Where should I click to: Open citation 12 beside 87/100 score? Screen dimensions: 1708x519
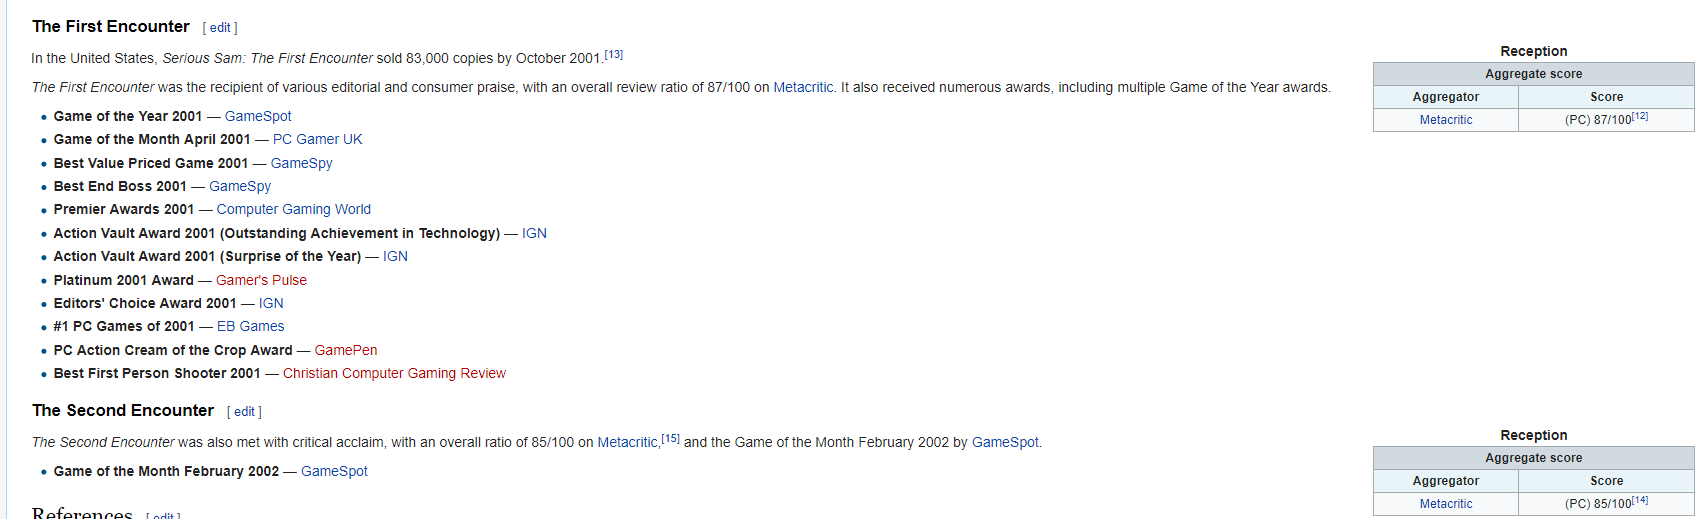[x=1640, y=117]
